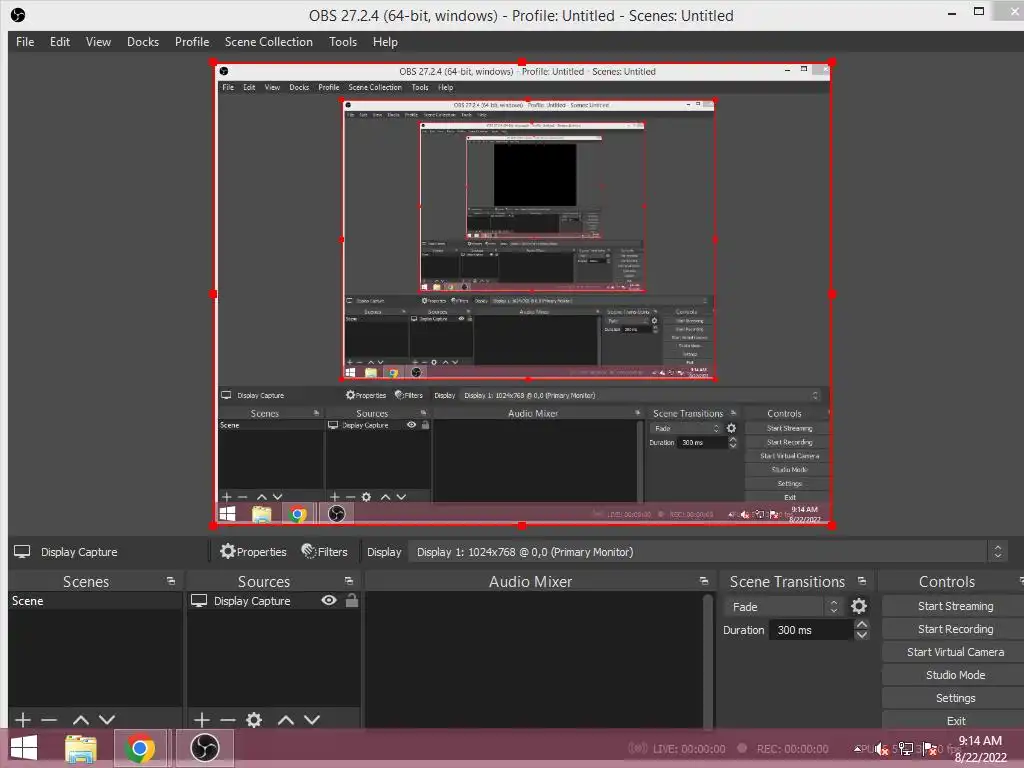
Task: Open the Scene Collection menu
Action: coord(268,42)
